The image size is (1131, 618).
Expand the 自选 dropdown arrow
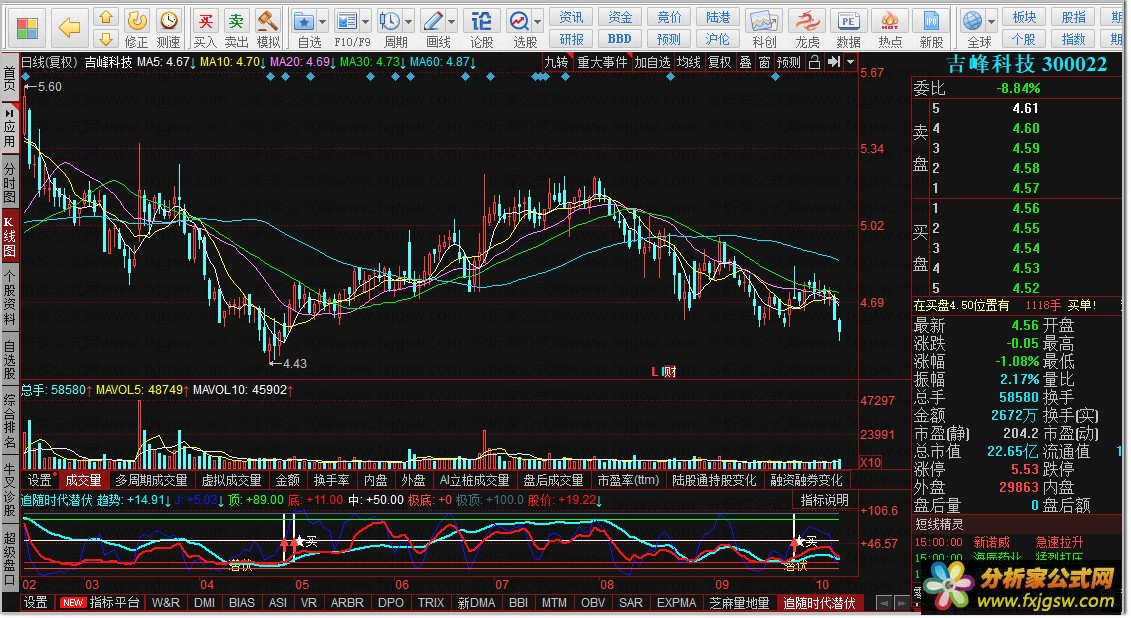pos(322,22)
